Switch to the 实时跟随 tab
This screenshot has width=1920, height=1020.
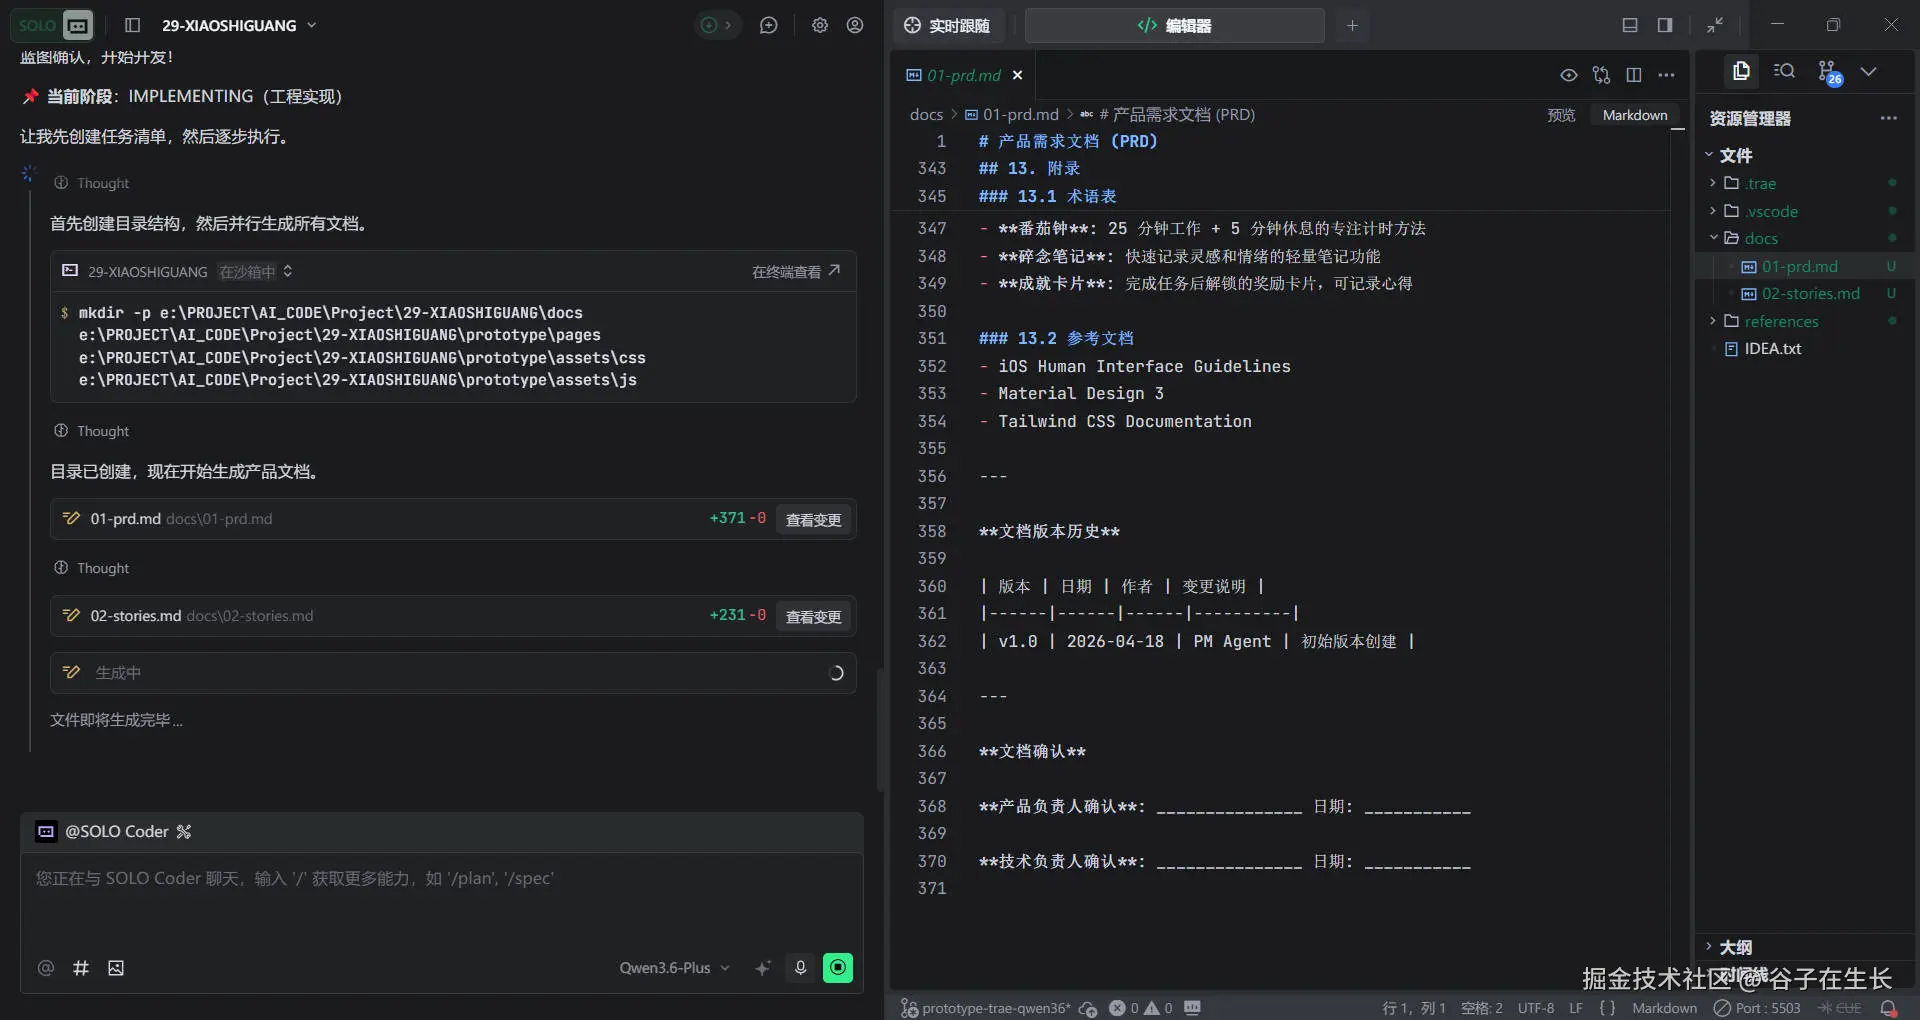pos(947,25)
